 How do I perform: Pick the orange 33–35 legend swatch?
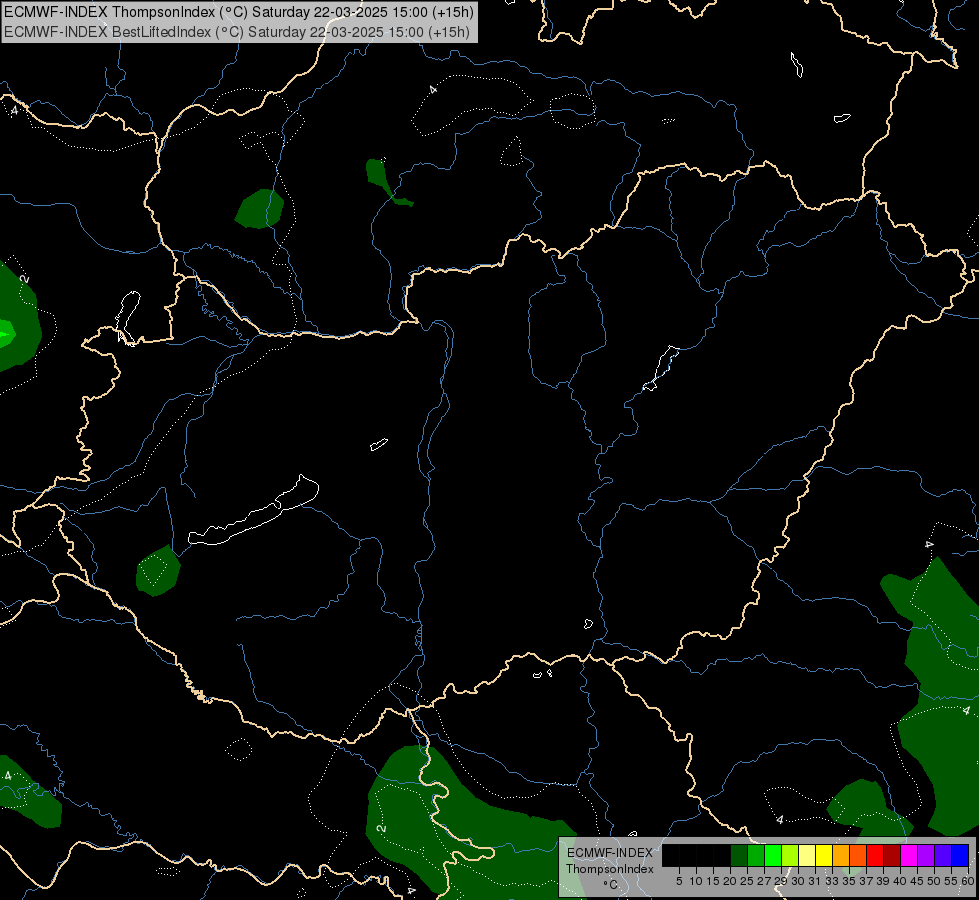pos(841,856)
